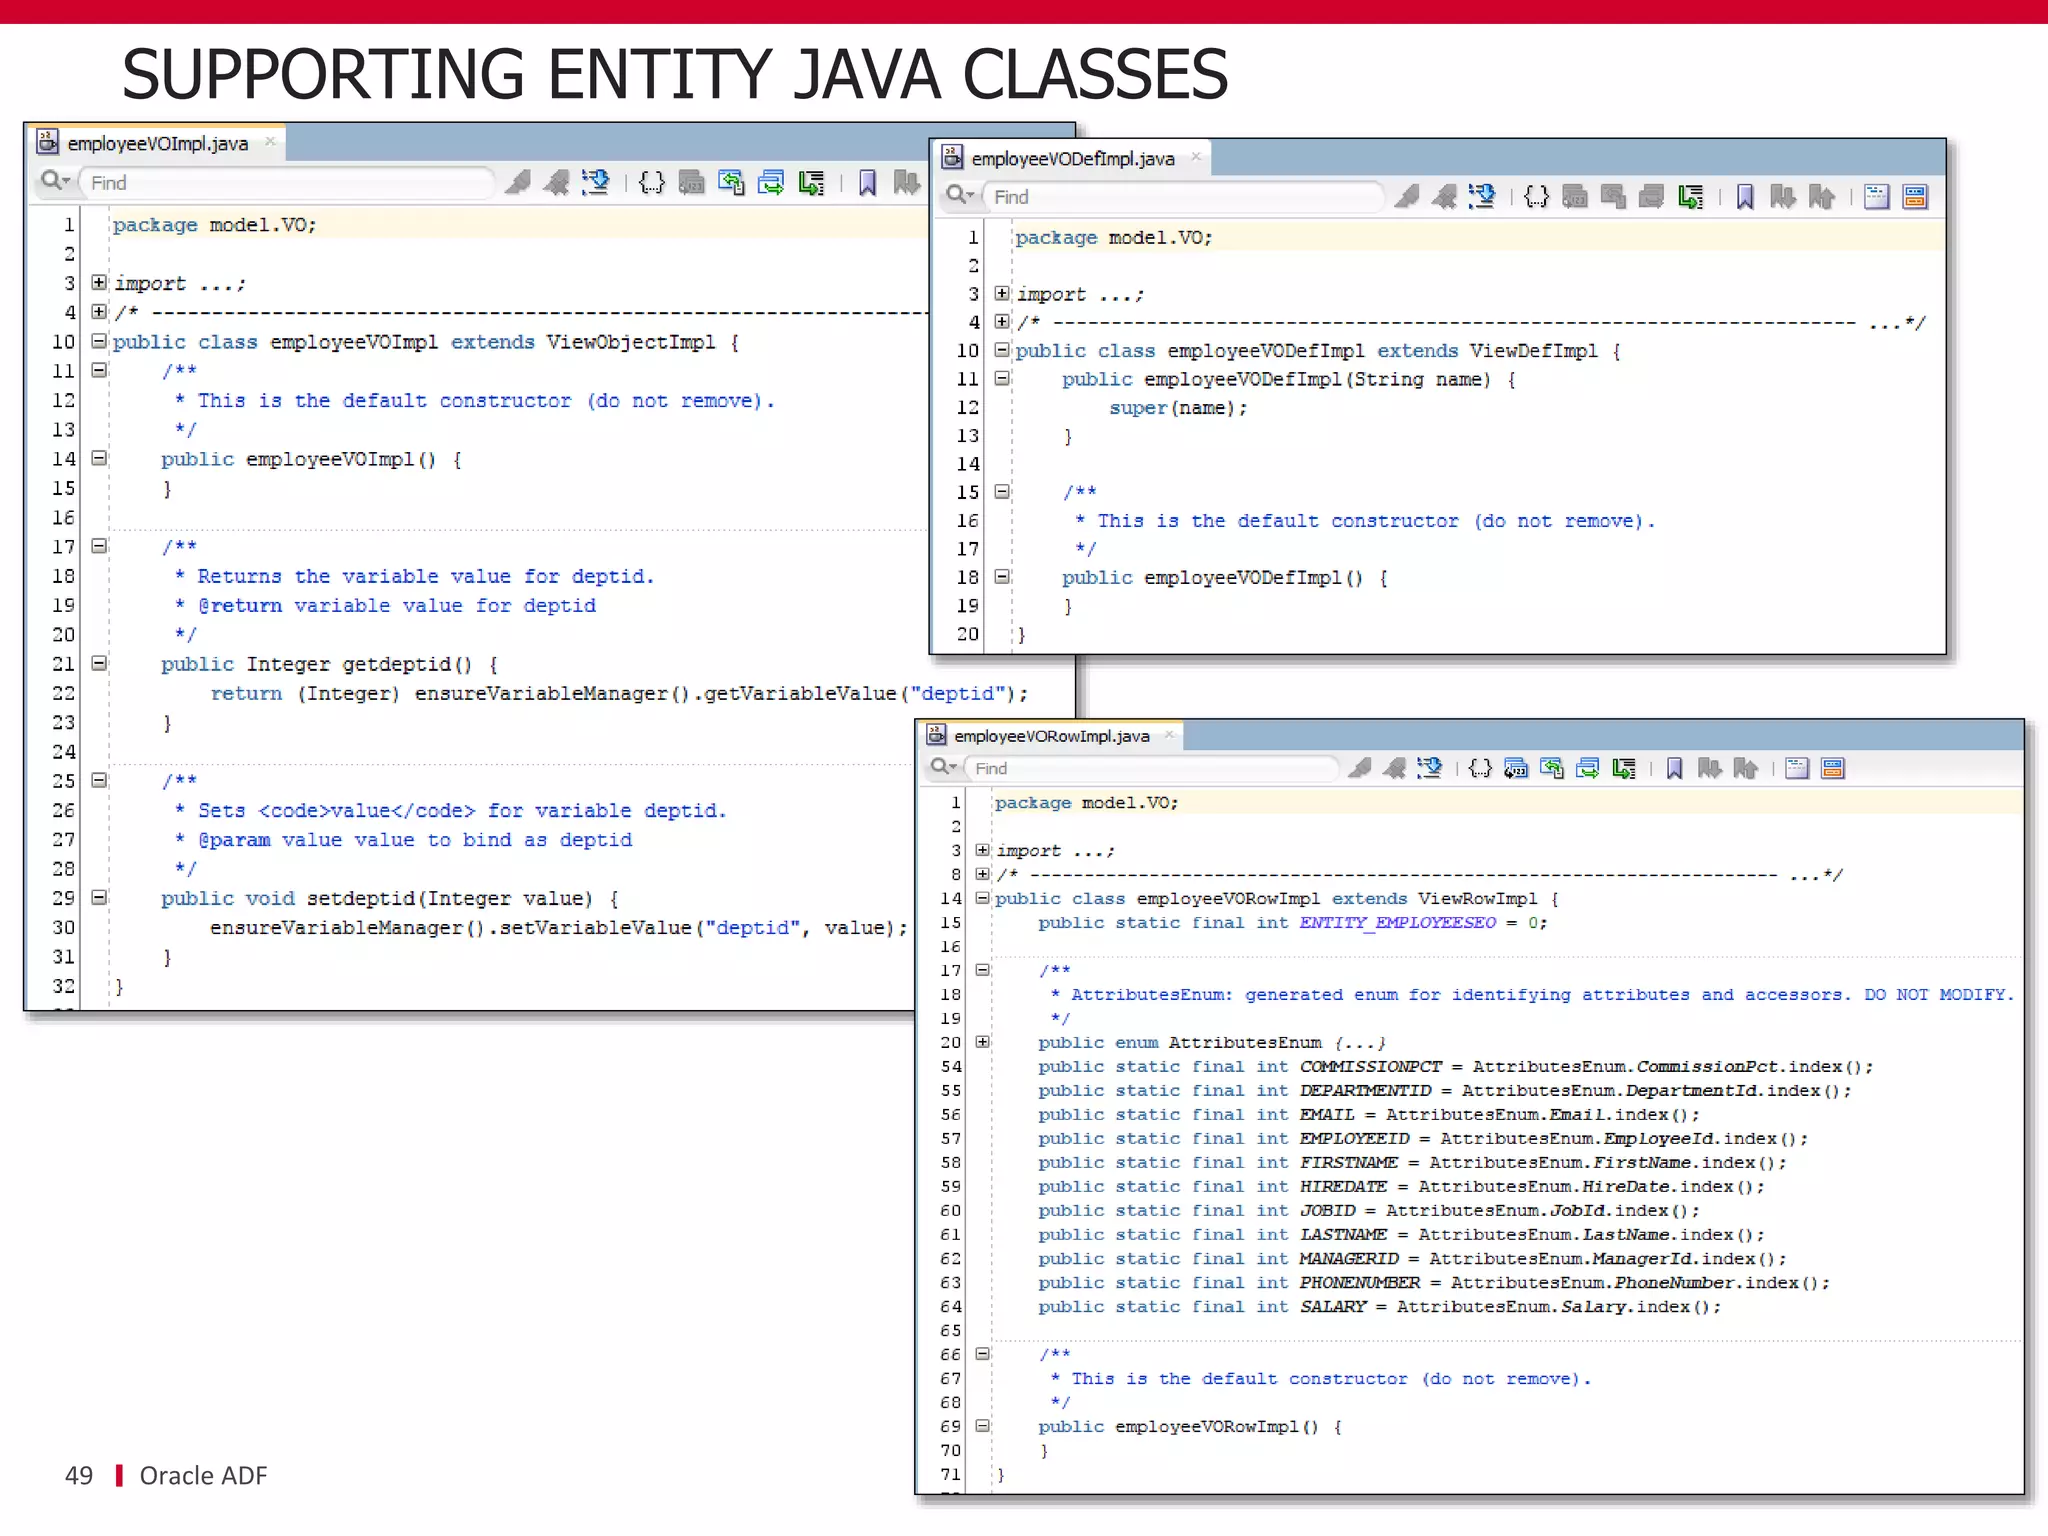This screenshot has width=2048, height=1536.
Task: Click the grey '123' icon in employeeVOImpl toolbar
Action: (691, 182)
